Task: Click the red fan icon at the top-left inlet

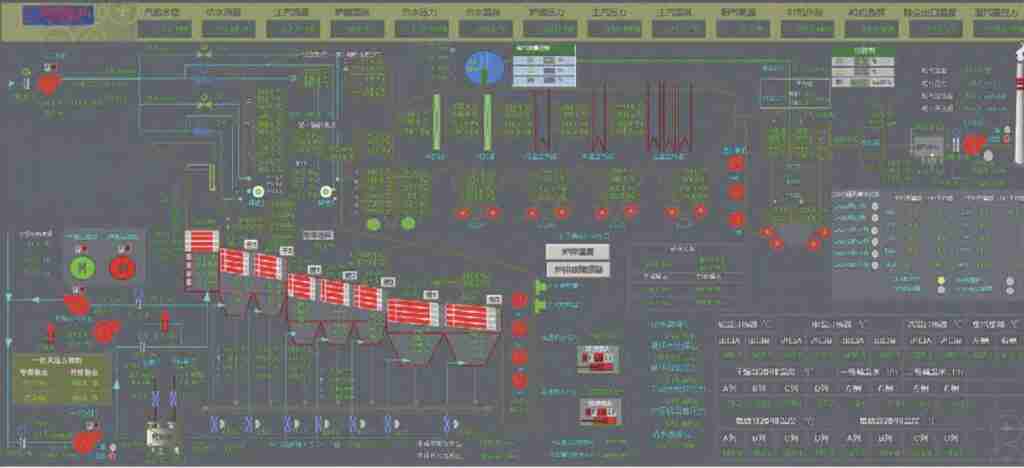Action: click(x=48, y=83)
